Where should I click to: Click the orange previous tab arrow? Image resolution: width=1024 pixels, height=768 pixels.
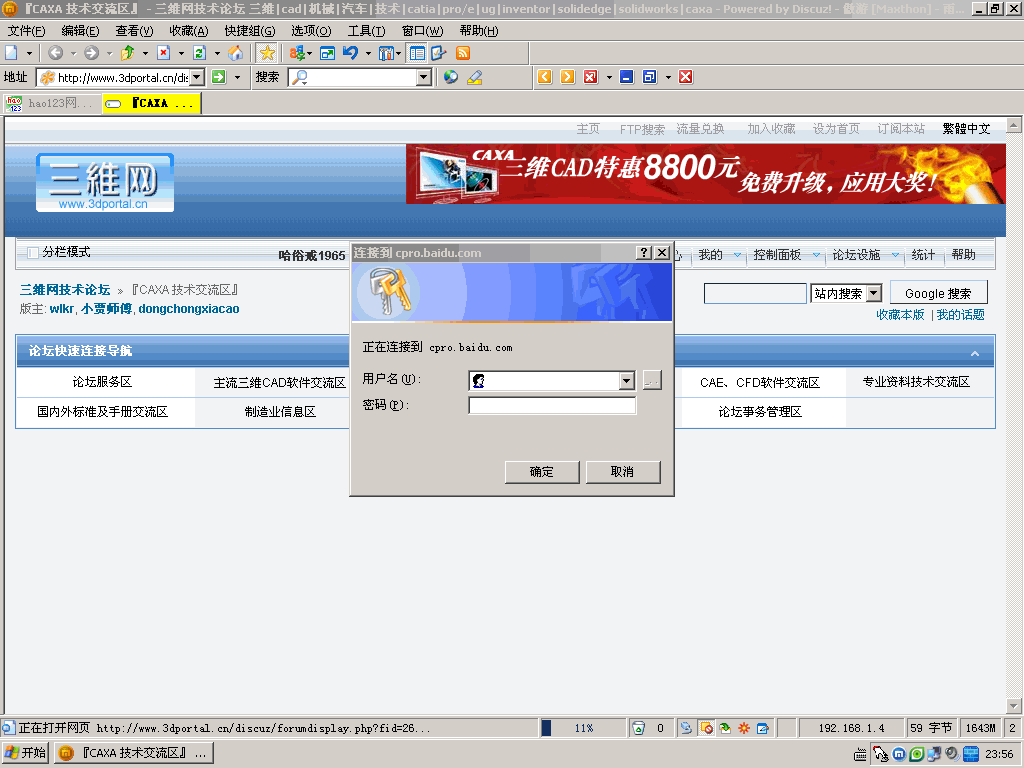[x=545, y=77]
